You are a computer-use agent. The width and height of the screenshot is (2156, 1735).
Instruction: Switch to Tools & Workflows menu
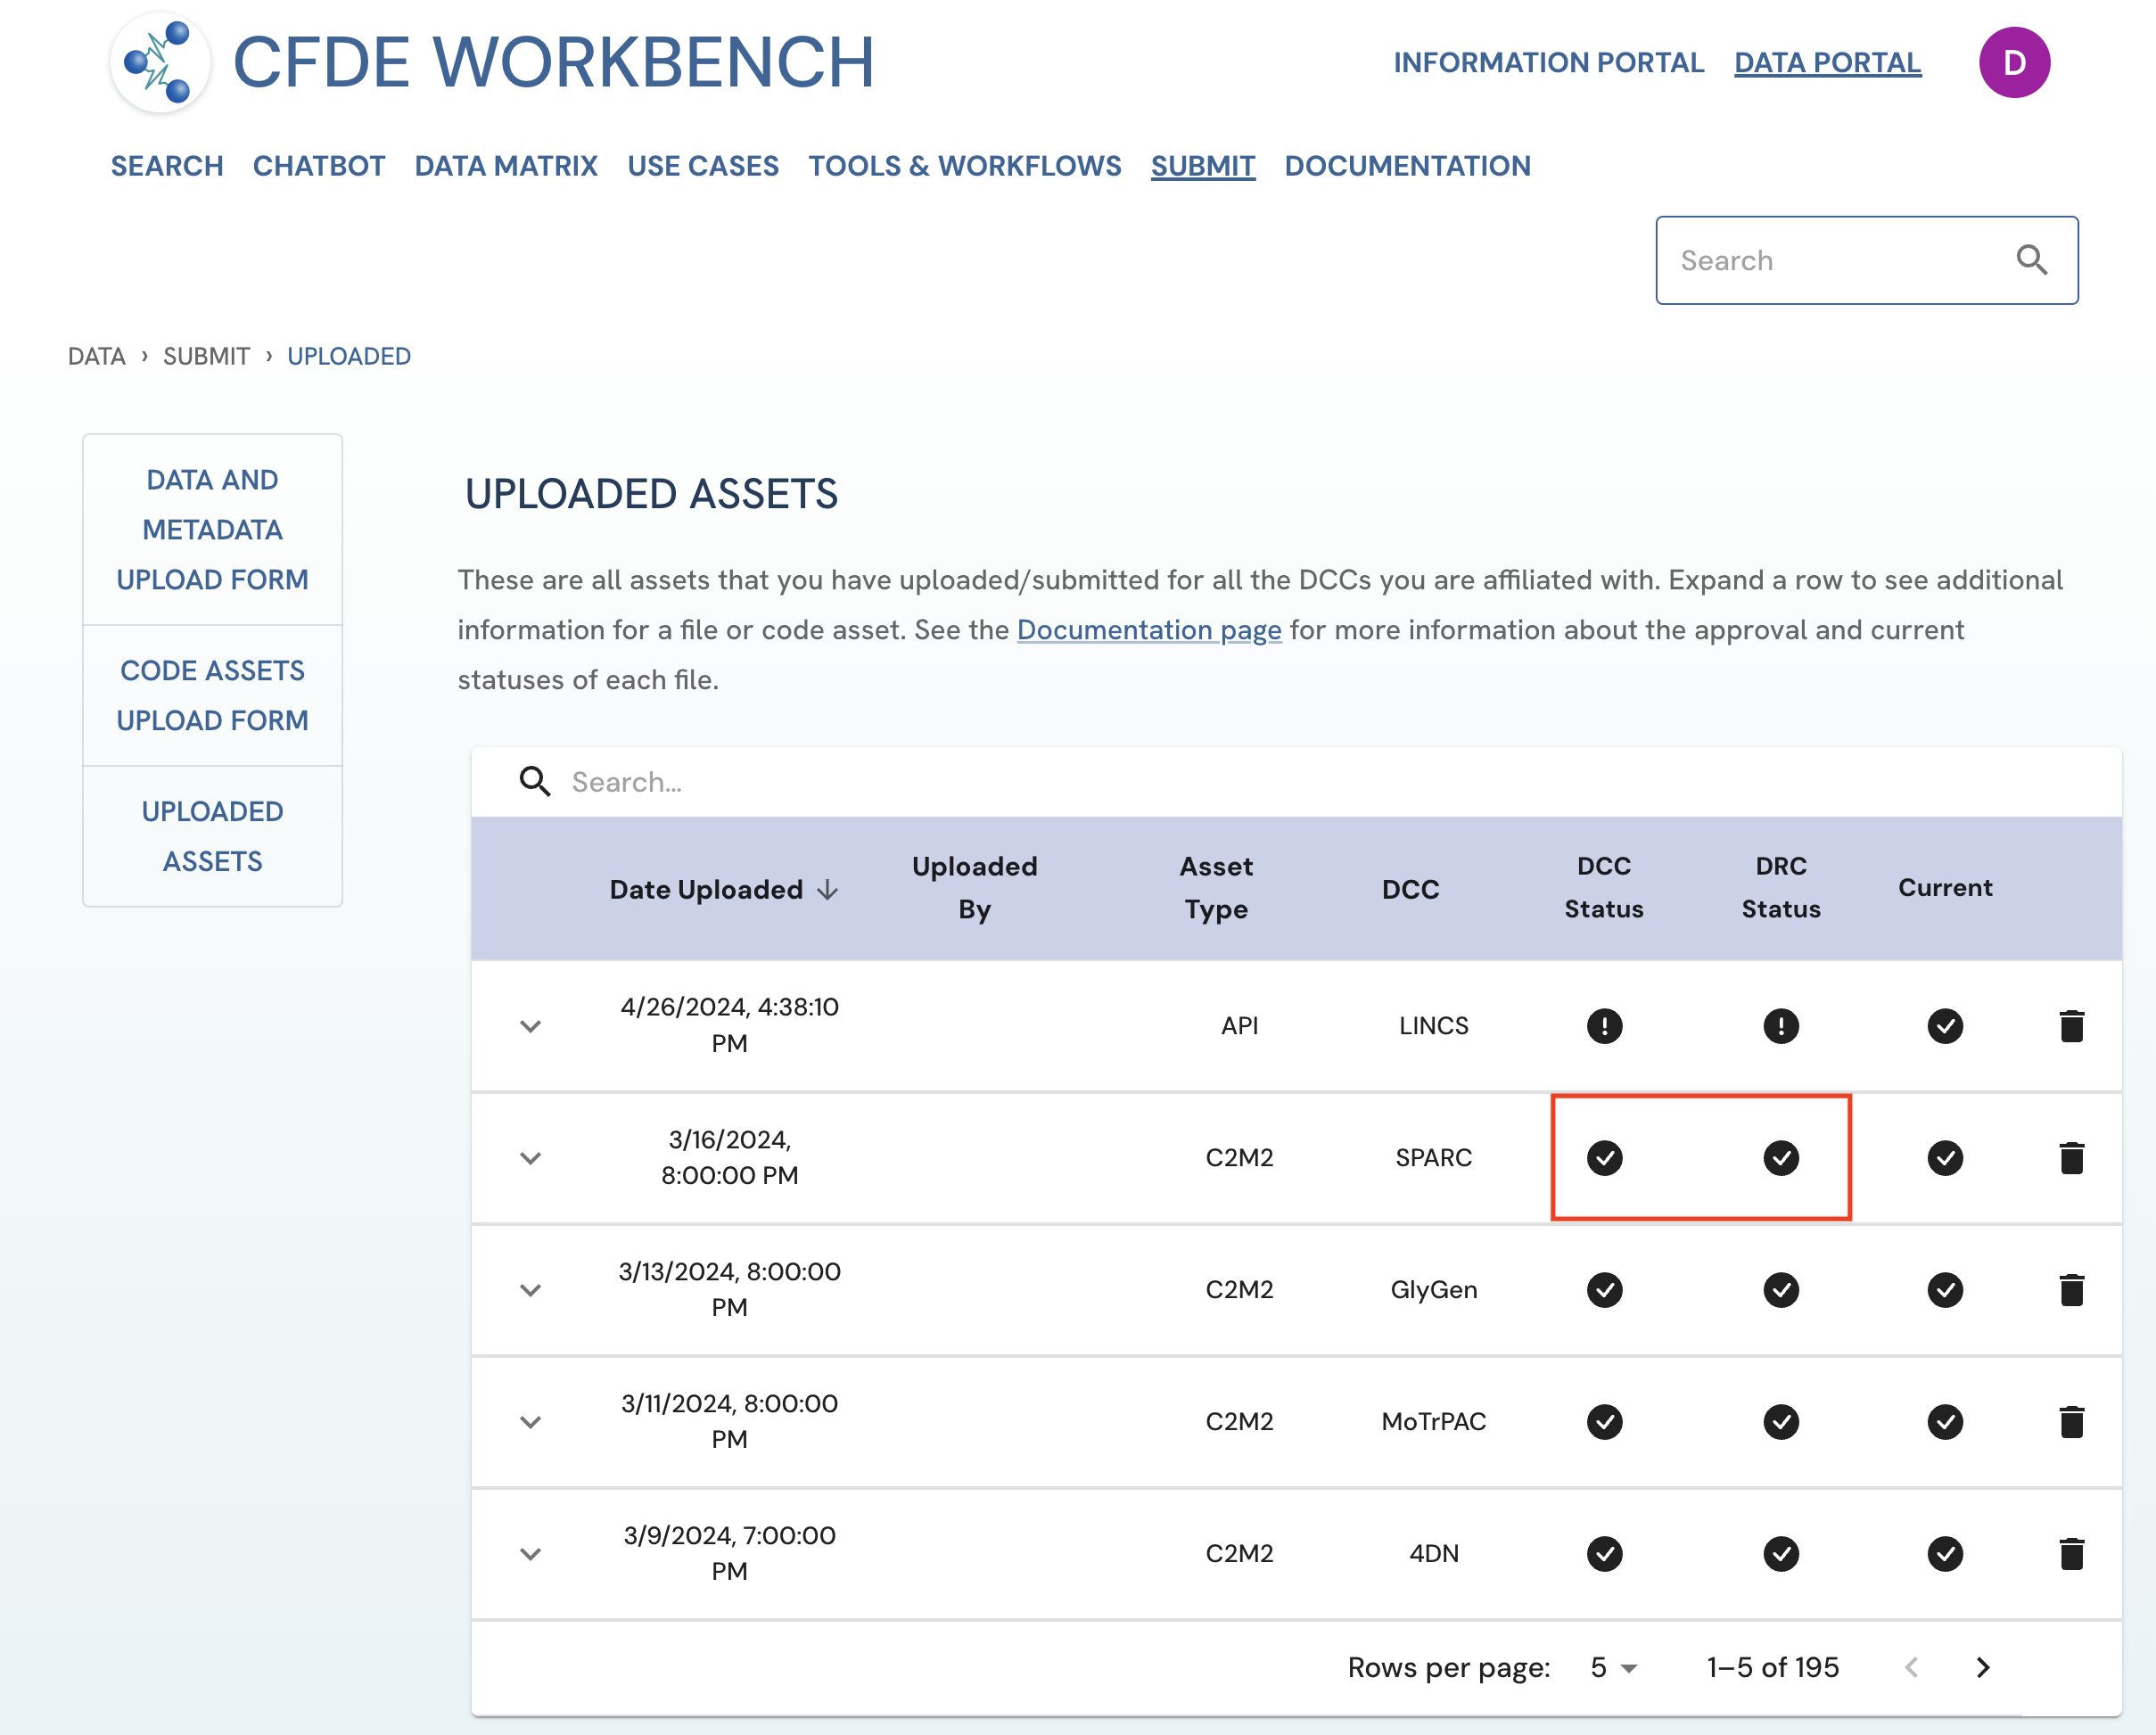(x=964, y=166)
